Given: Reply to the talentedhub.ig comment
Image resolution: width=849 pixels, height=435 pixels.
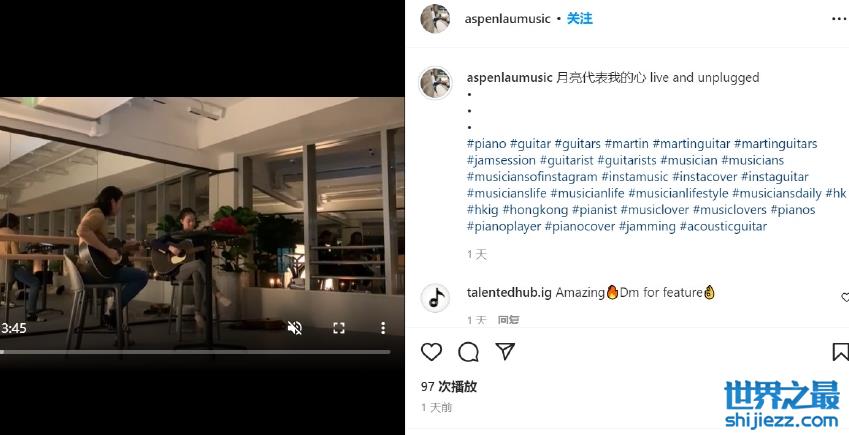Looking at the screenshot, I should (x=508, y=320).
